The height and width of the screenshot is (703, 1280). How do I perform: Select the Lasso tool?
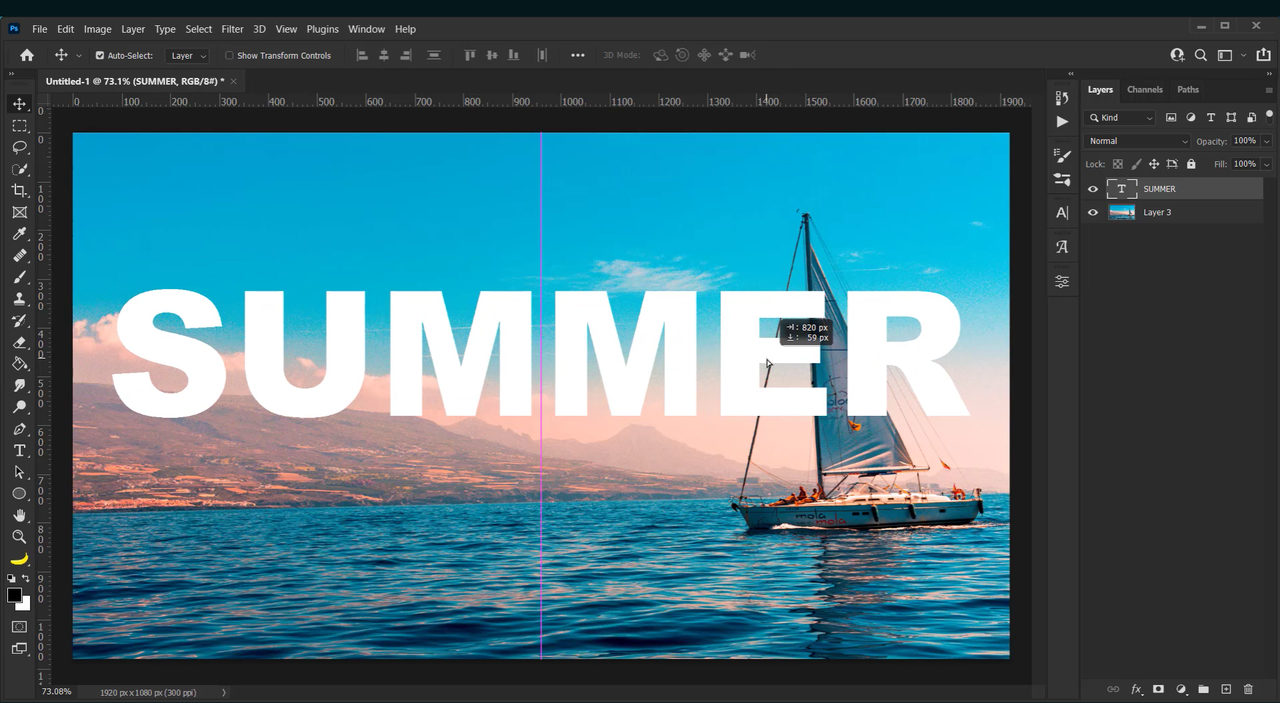pyautogui.click(x=19, y=147)
